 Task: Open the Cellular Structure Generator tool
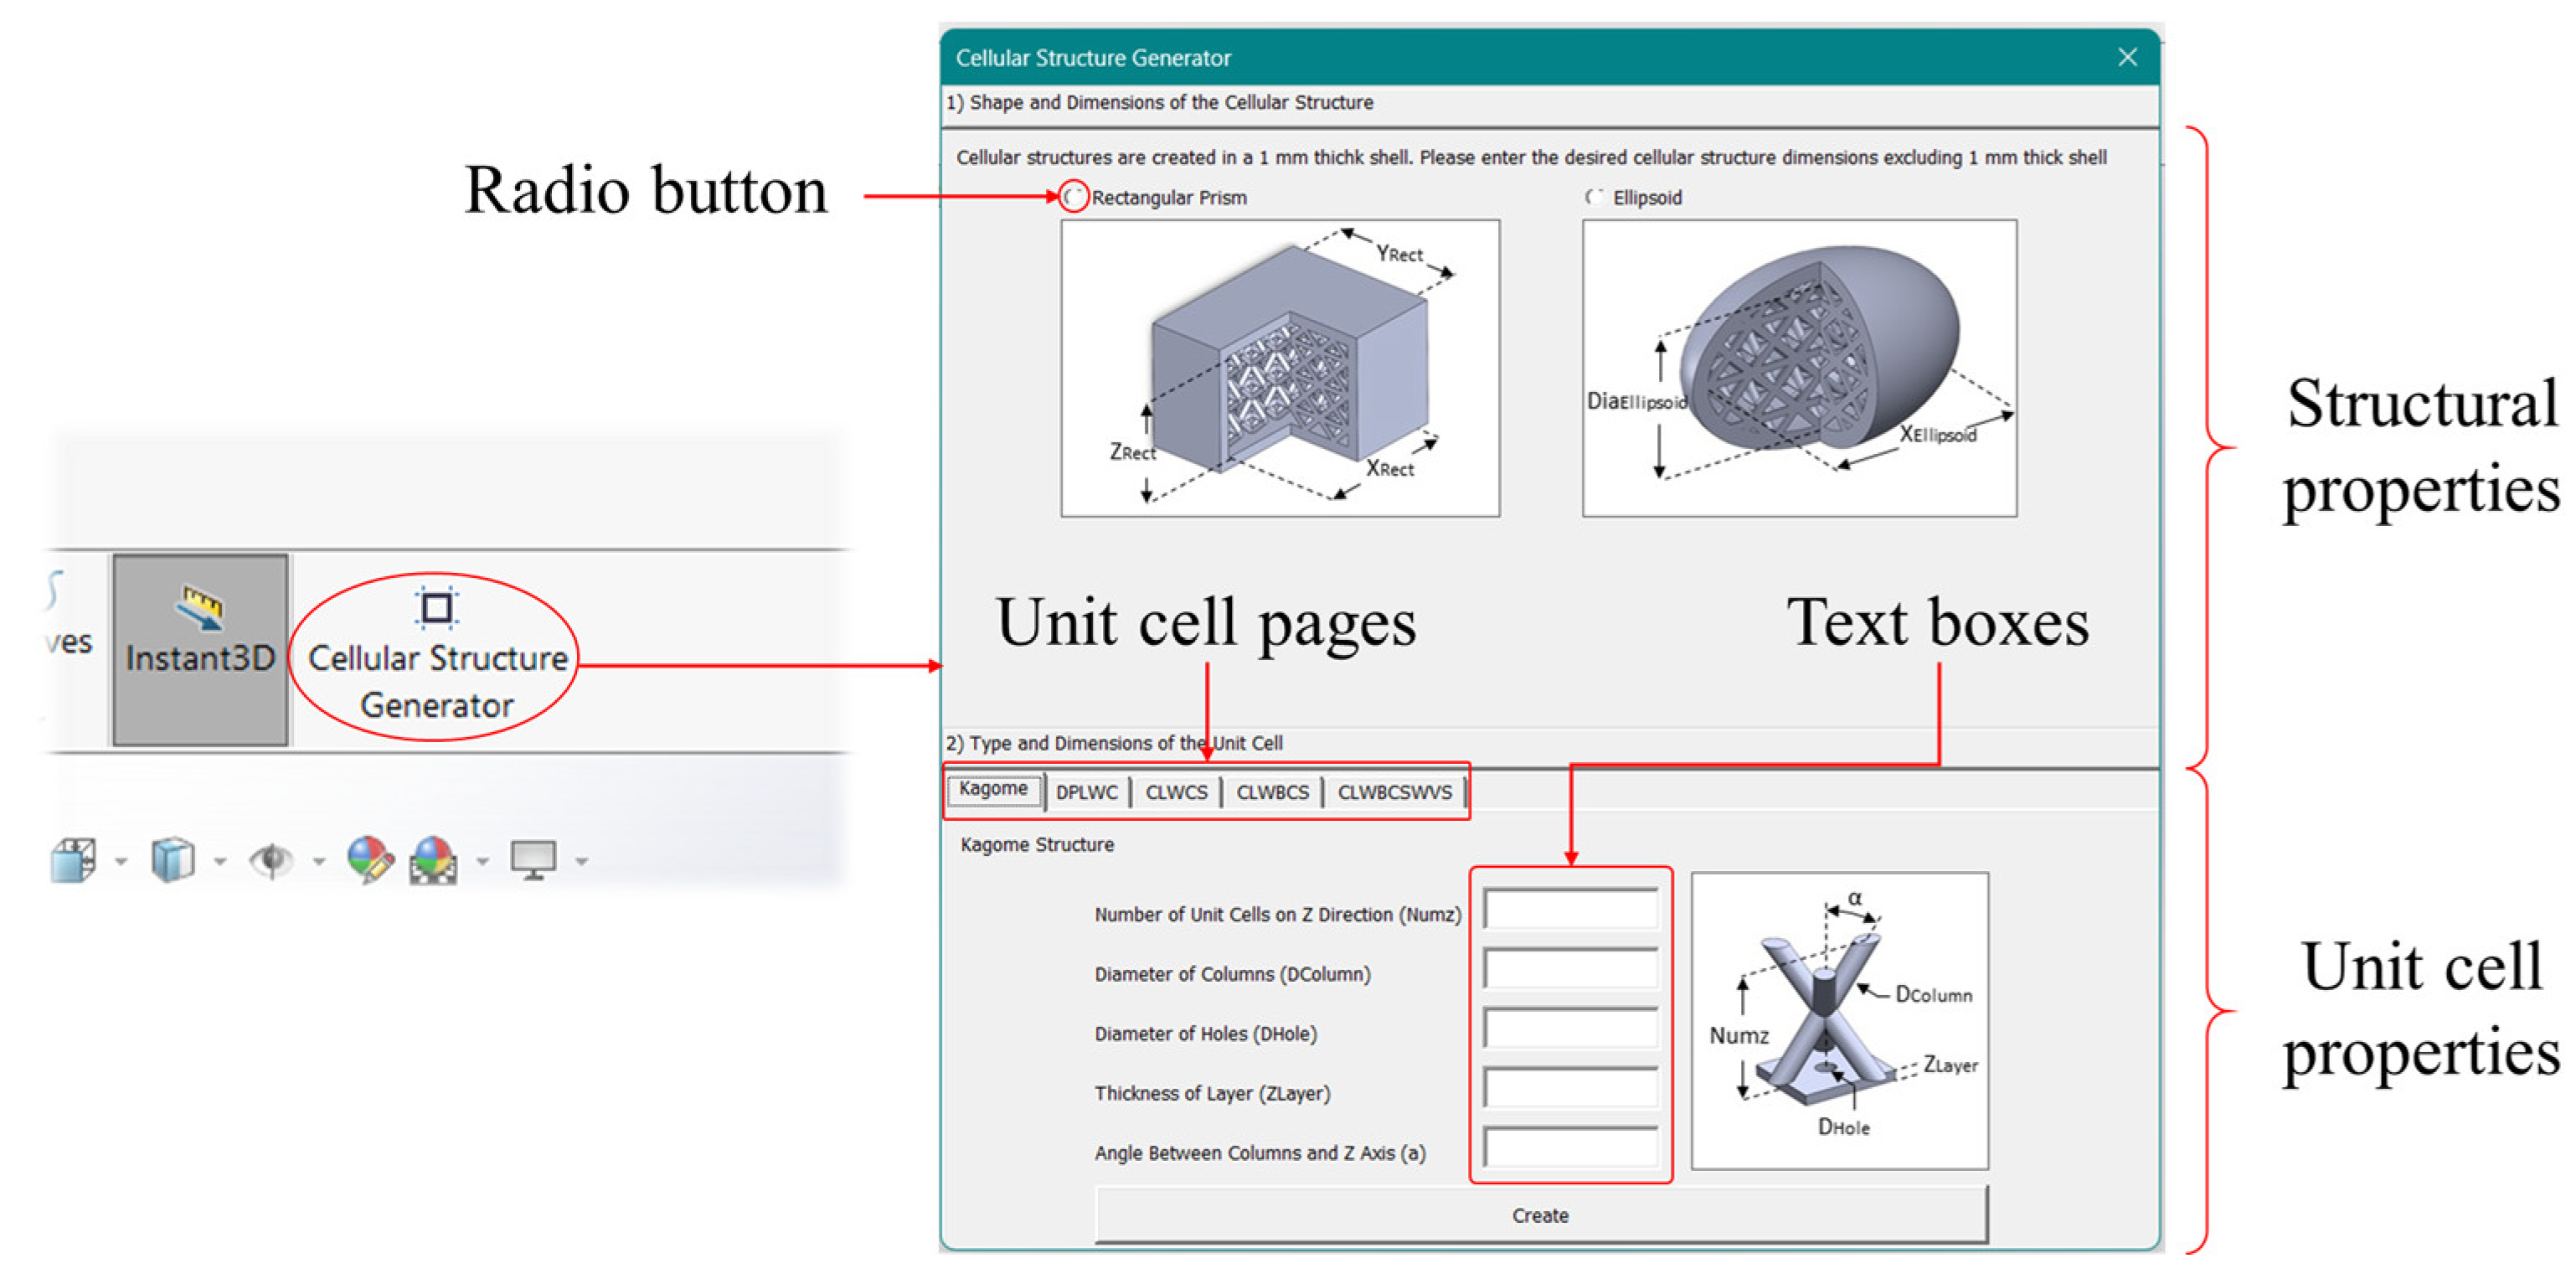(437, 656)
